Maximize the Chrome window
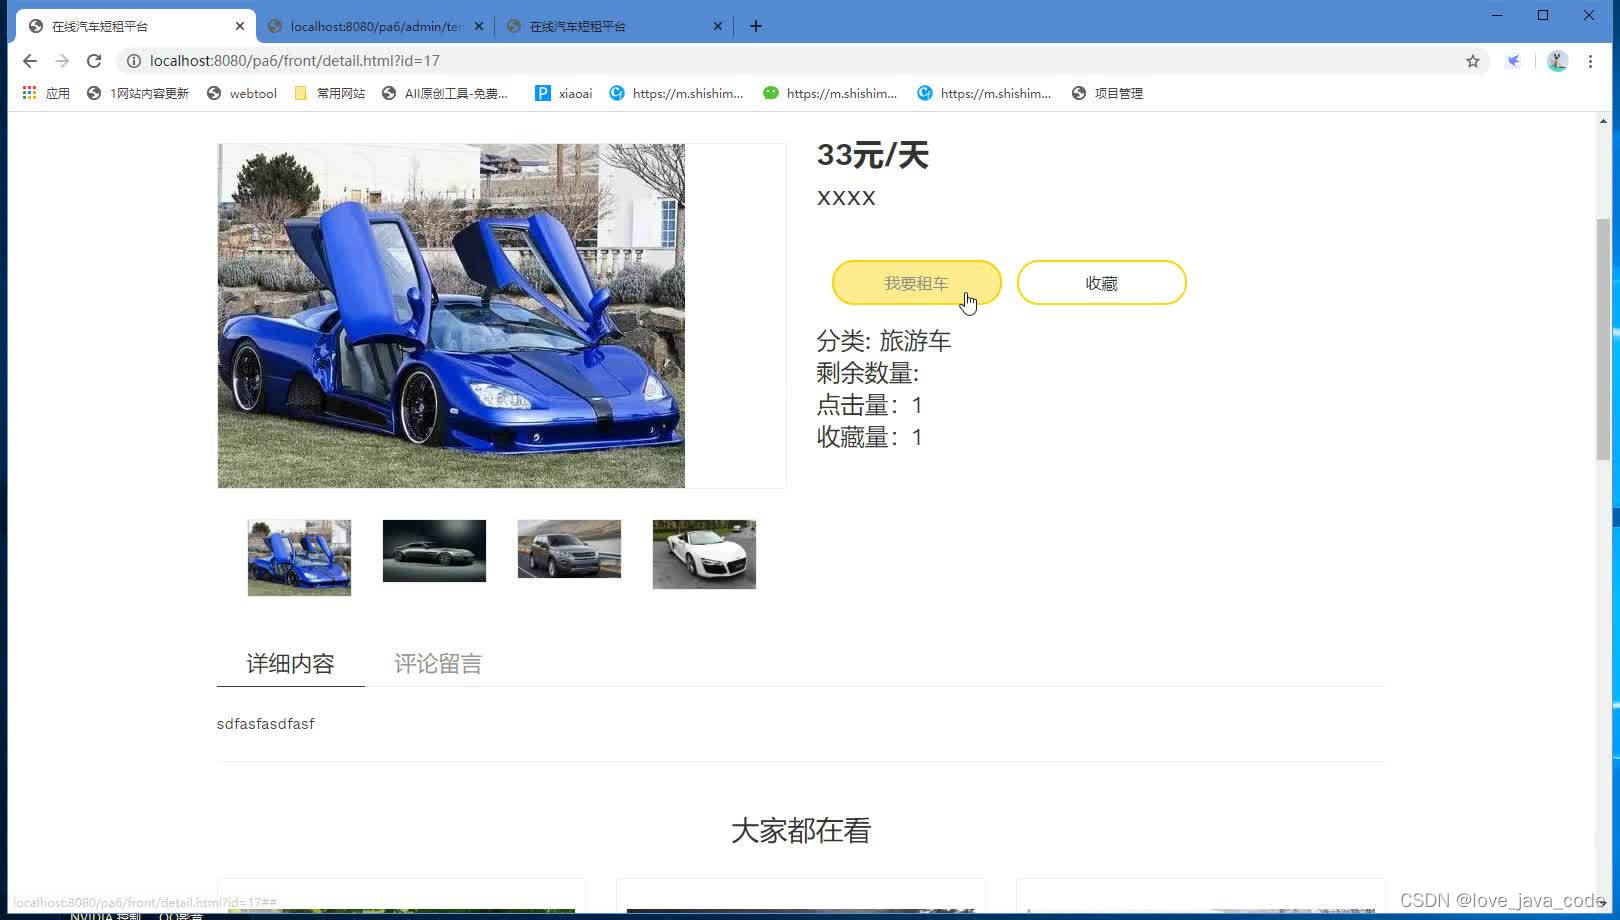This screenshot has width=1620, height=920. point(1543,15)
